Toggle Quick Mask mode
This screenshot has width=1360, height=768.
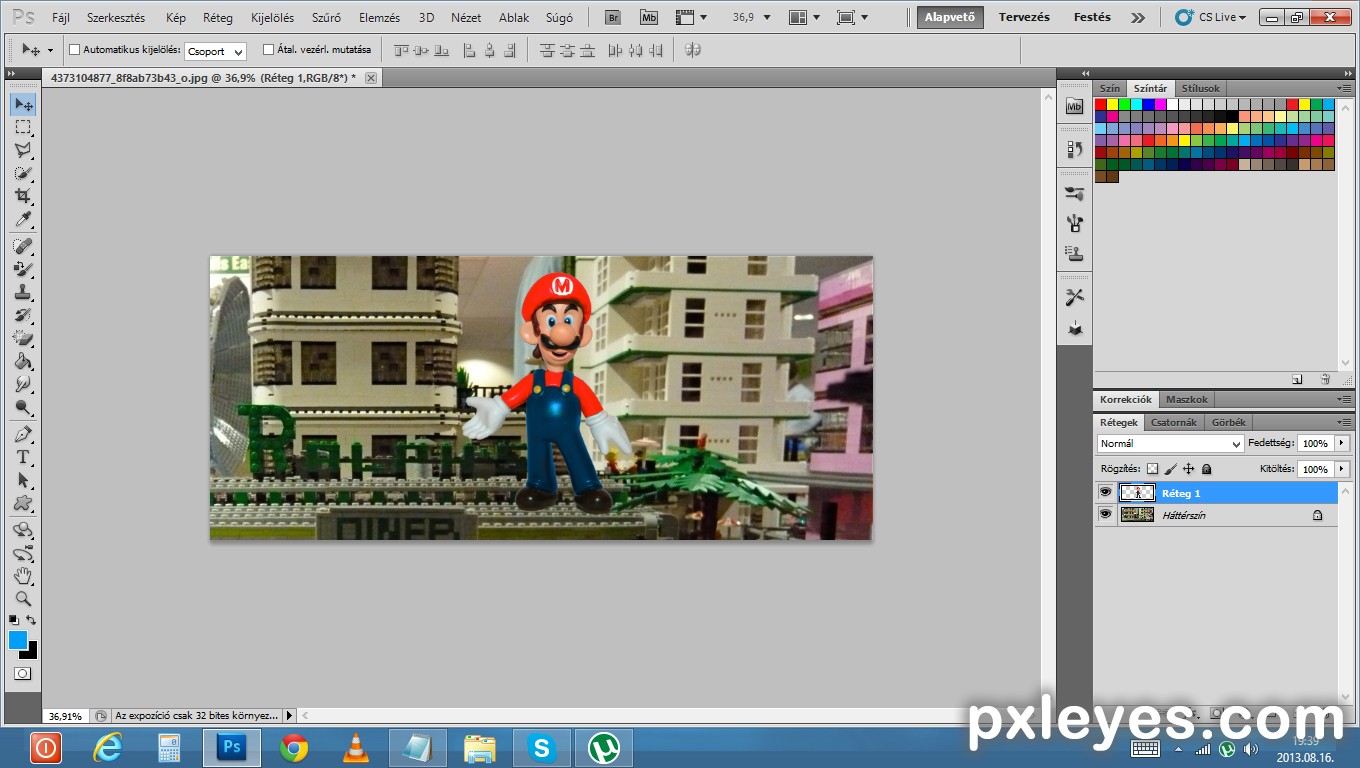(x=23, y=674)
